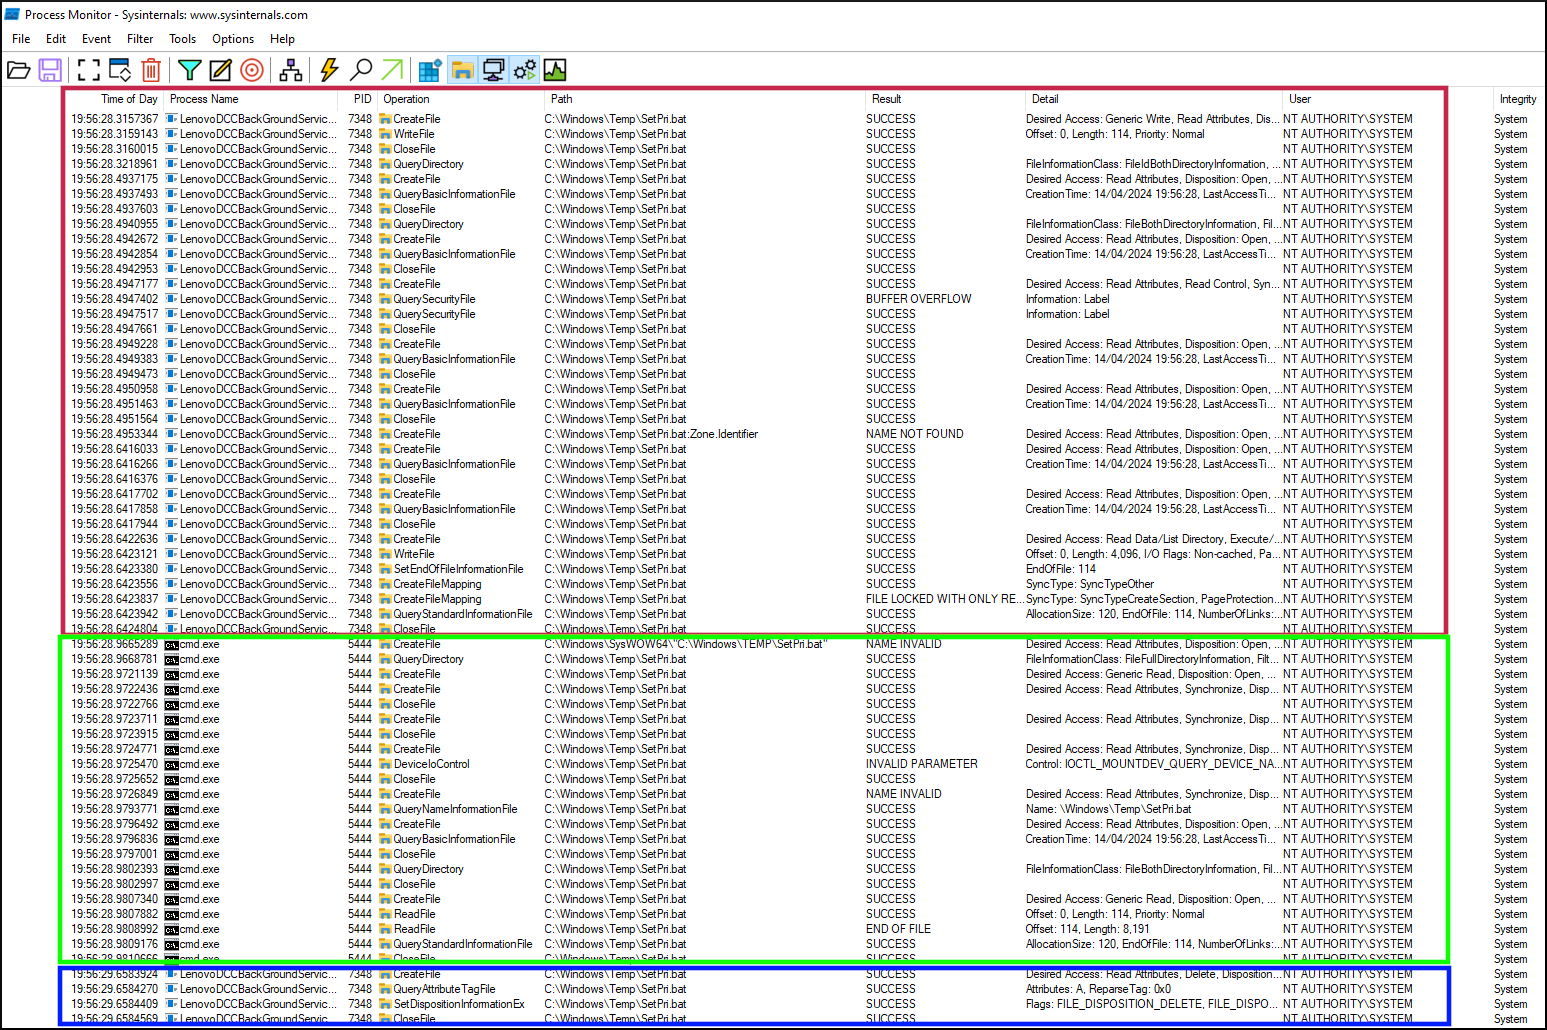Sort events by the Operation column
The image size is (1547, 1030).
406,98
